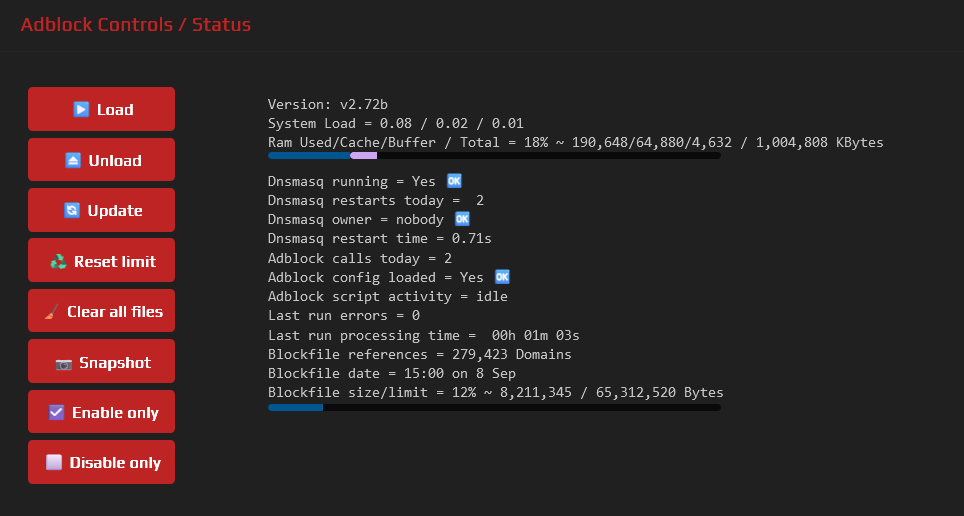The height and width of the screenshot is (516, 964).
Task: Click the RAM usage progress bar
Action: coord(494,156)
